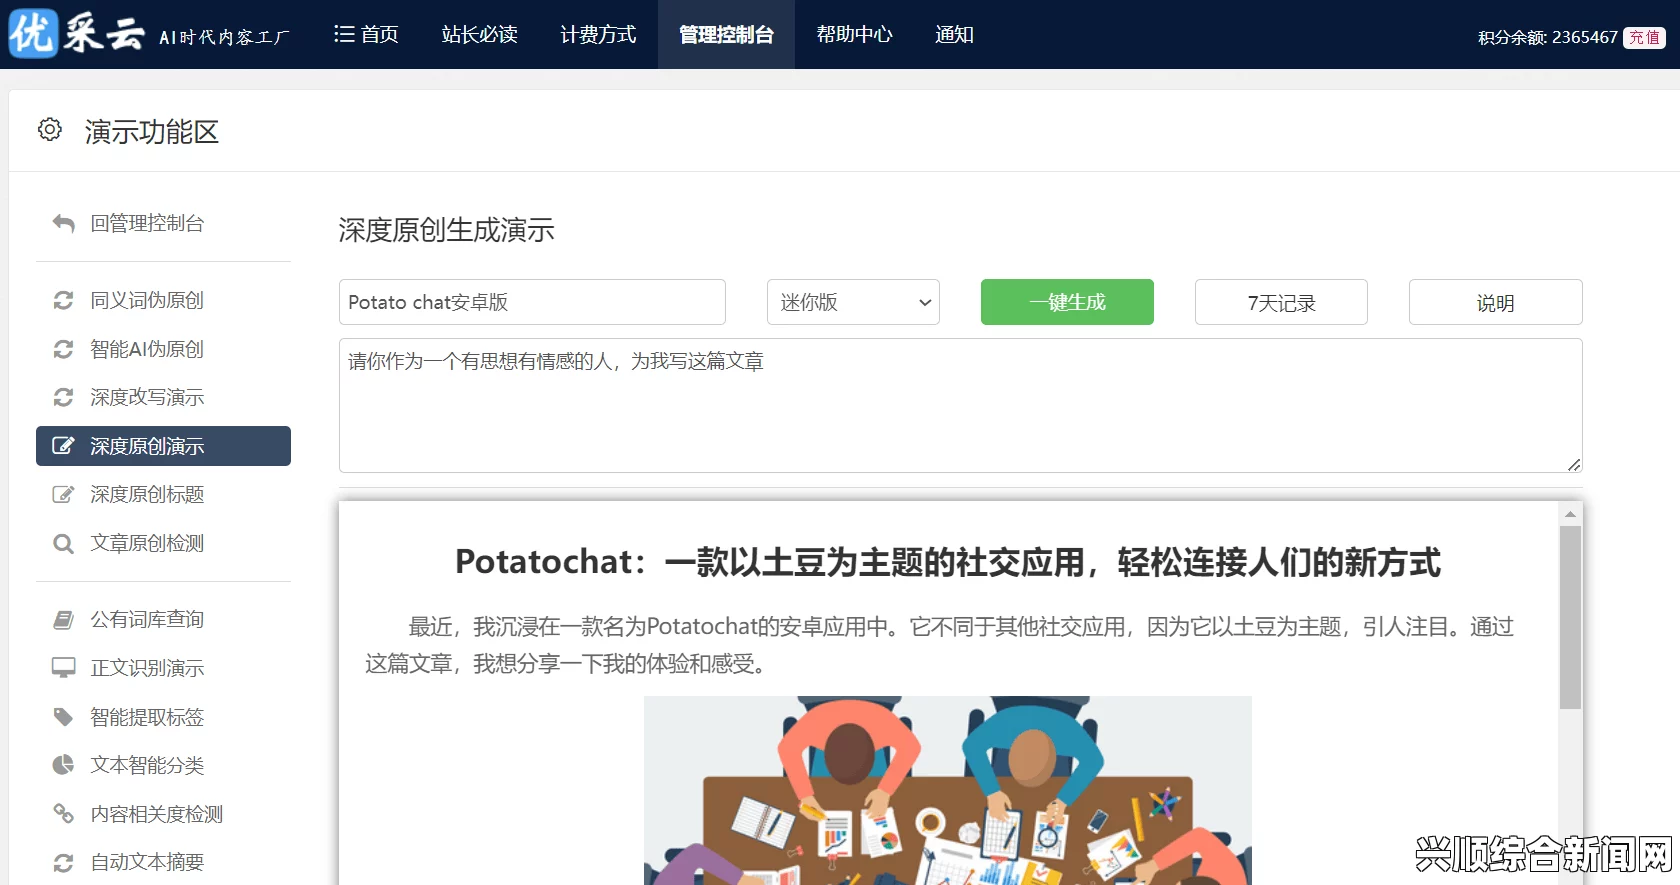This screenshot has width=1680, height=885.
Task: Click the green 一键生成 button
Action: click(1067, 302)
